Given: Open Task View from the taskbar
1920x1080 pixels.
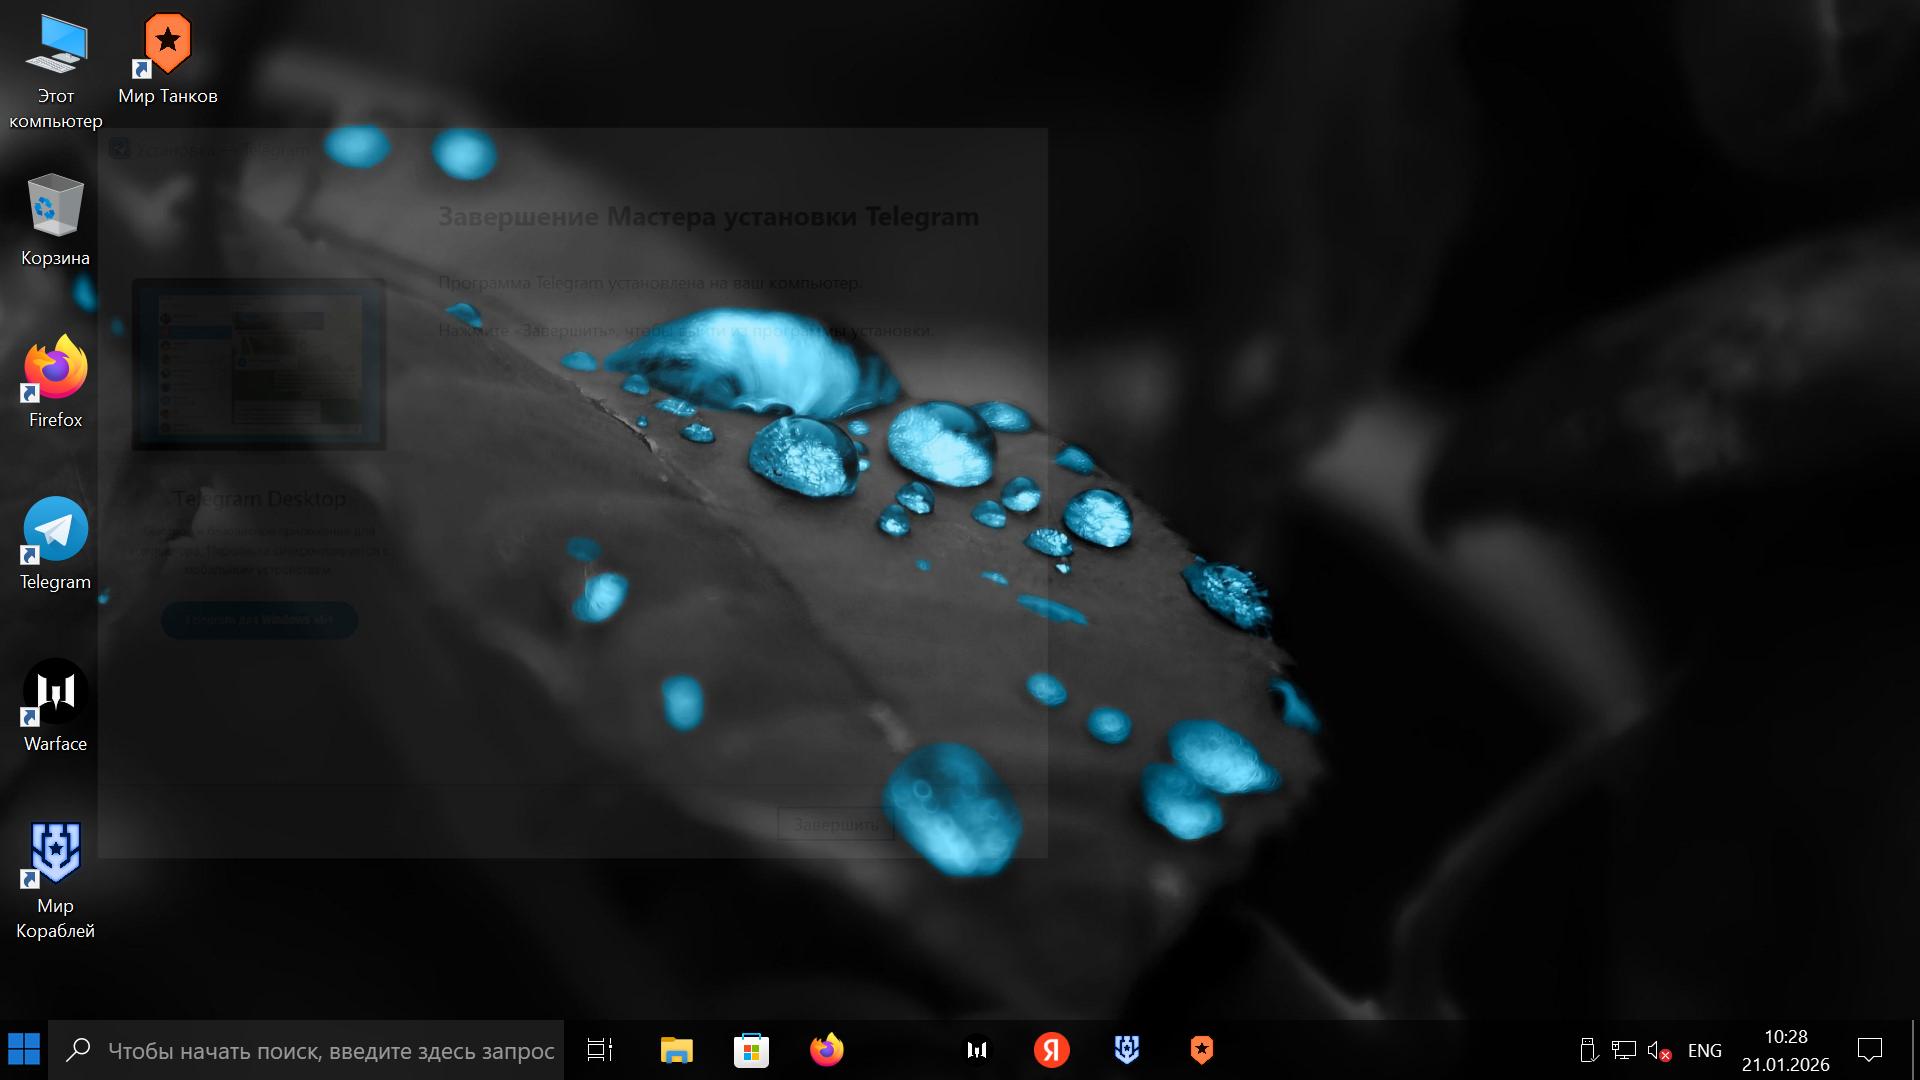Looking at the screenshot, I should (x=600, y=1050).
